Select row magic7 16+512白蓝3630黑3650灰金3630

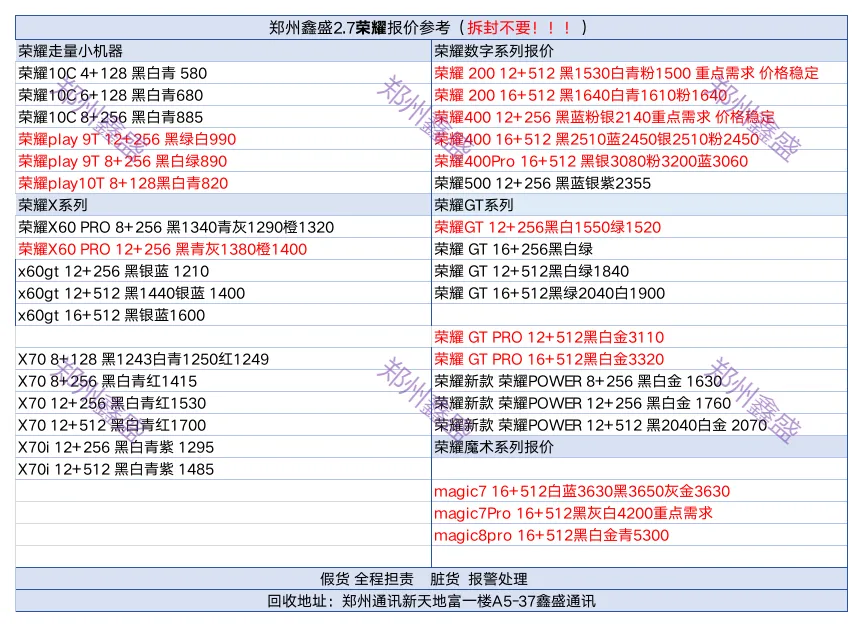pyautogui.click(x=640, y=491)
